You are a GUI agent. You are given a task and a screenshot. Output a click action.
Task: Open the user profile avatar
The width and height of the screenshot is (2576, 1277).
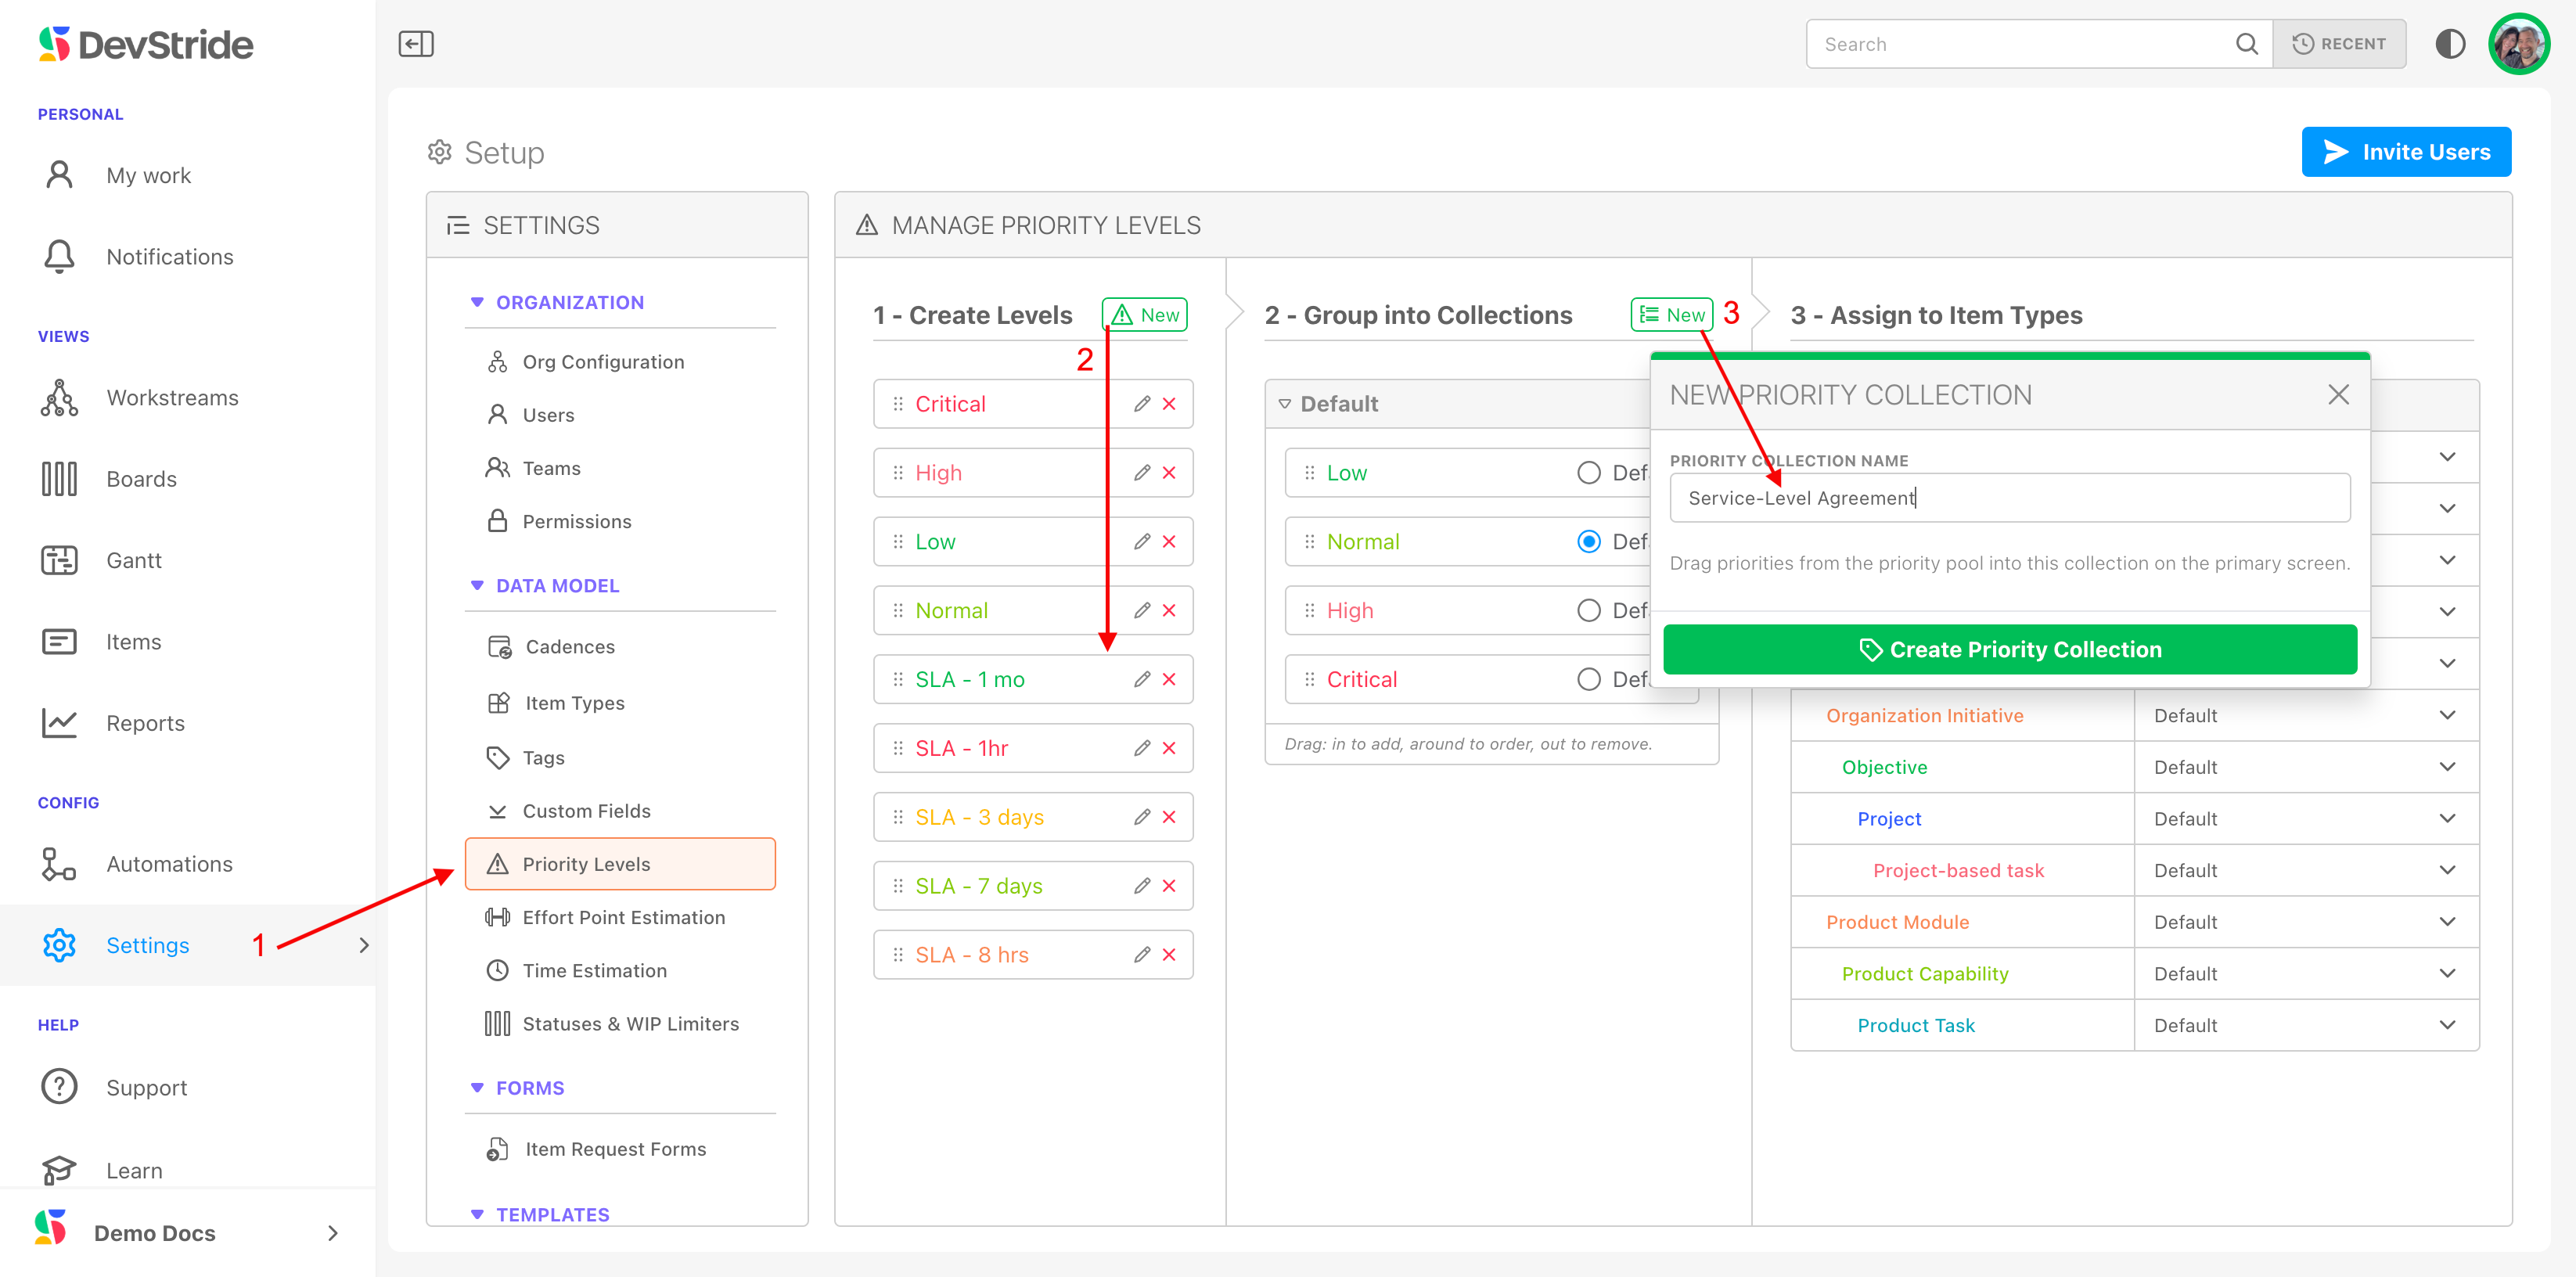(x=2518, y=44)
